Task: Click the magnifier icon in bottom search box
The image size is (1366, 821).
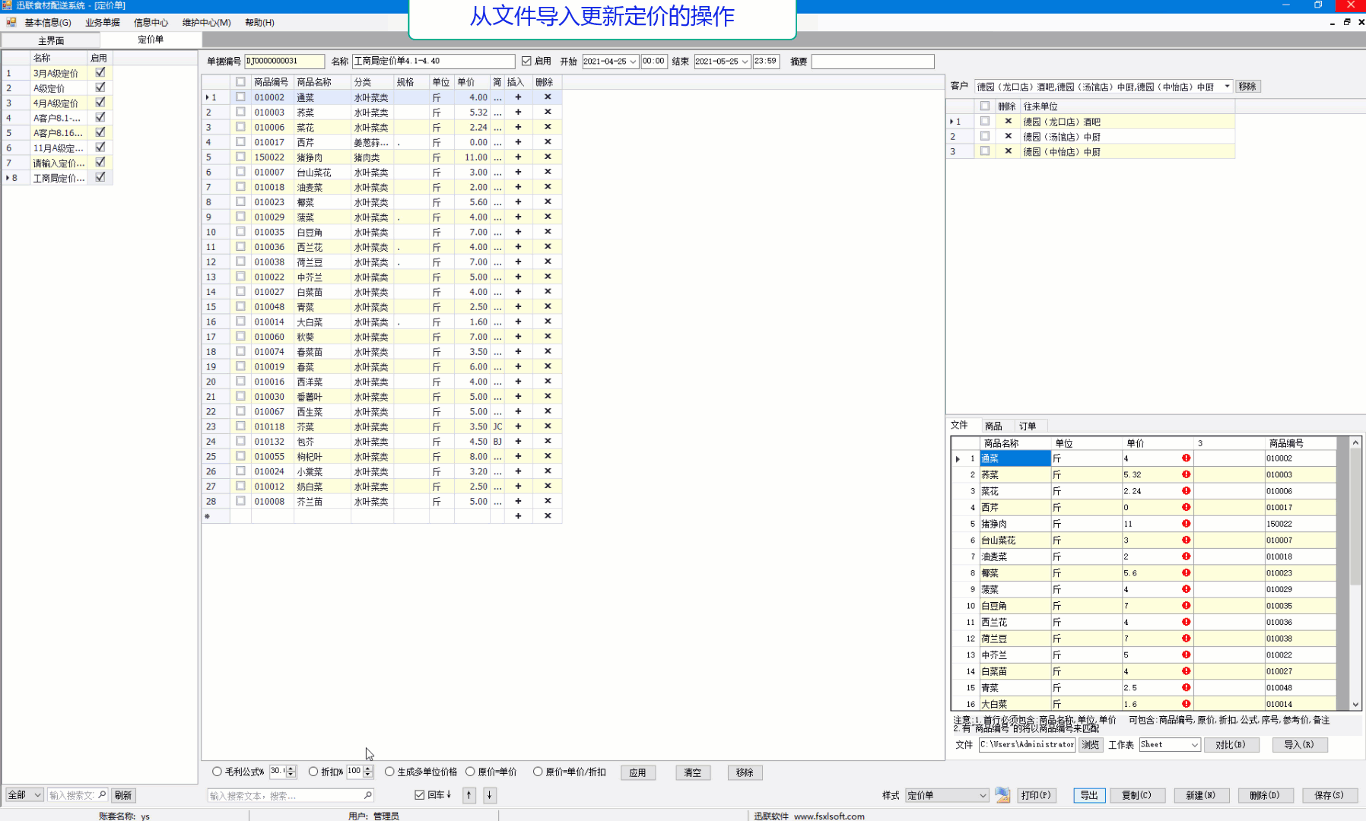Action: (x=367, y=796)
